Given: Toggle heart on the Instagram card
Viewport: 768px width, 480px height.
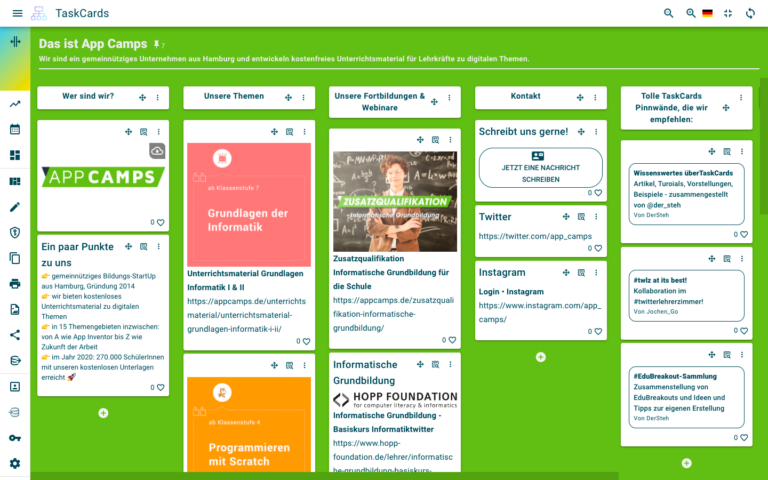Looking at the screenshot, I should point(598,332).
